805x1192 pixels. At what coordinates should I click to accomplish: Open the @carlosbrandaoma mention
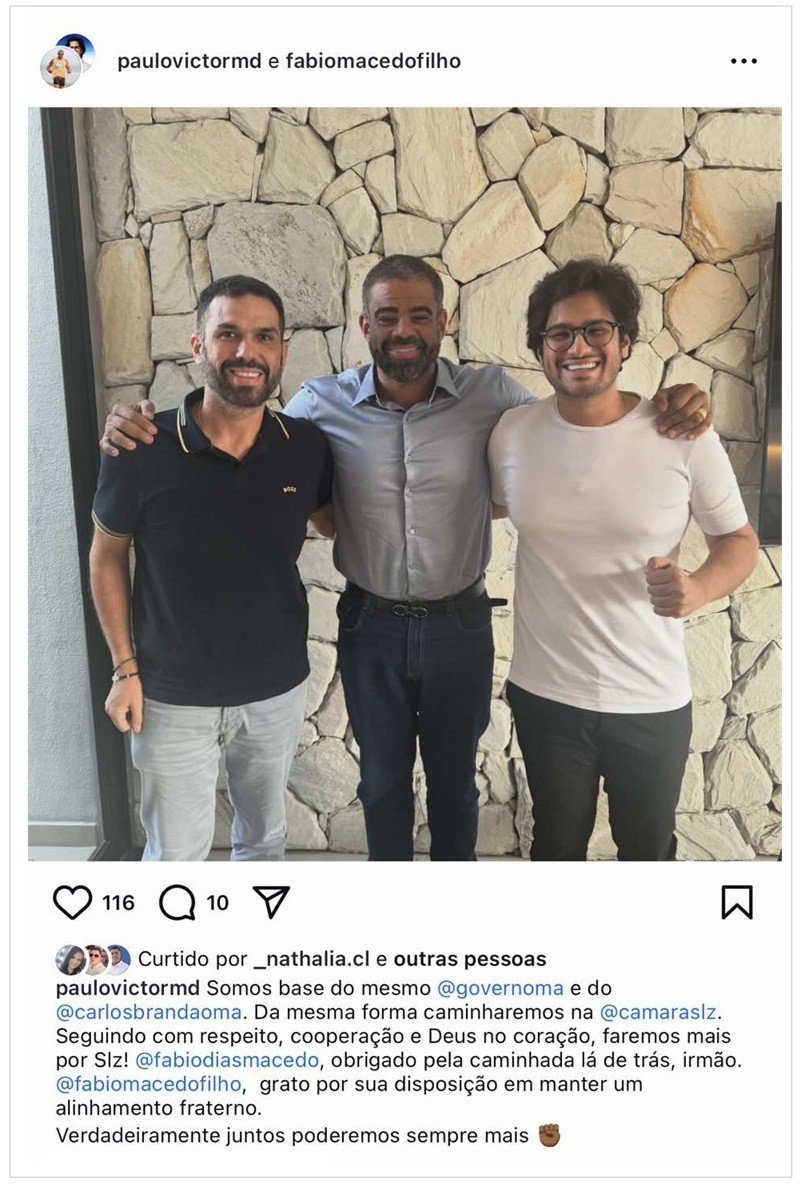(149, 1013)
